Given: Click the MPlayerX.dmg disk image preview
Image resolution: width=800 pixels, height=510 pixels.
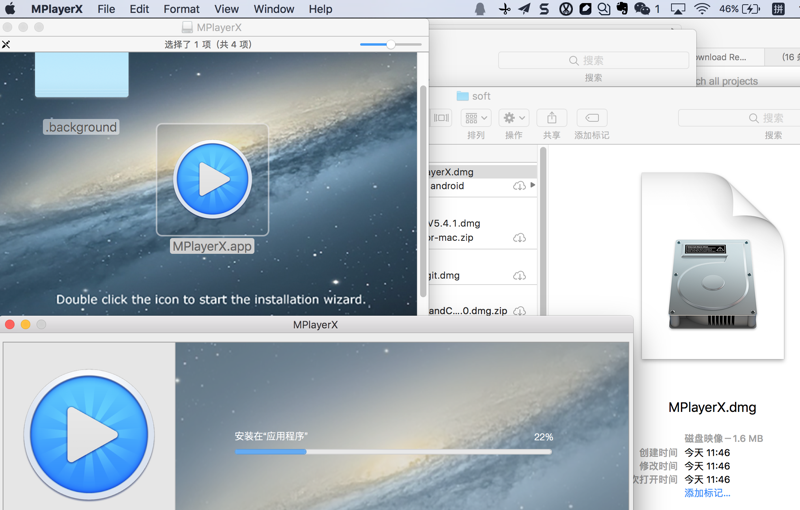Looking at the screenshot, I should point(713,266).
